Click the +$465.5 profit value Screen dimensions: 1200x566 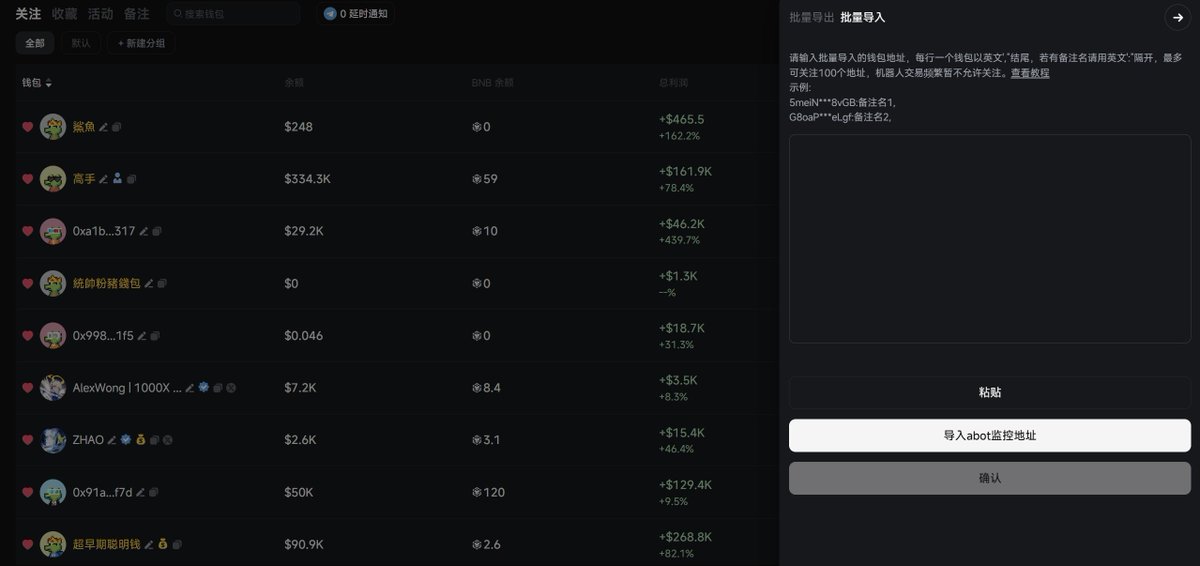coord(681,119)
